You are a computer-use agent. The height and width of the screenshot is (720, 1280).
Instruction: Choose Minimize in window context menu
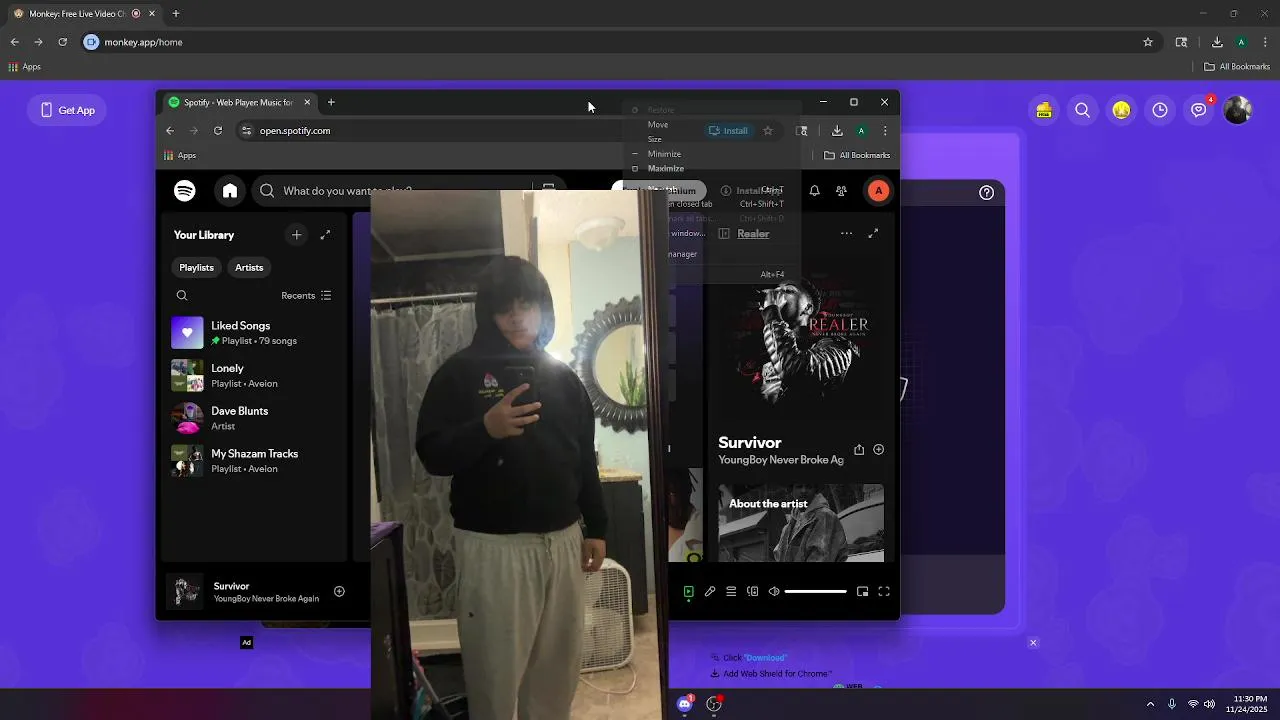coord(712,154)
